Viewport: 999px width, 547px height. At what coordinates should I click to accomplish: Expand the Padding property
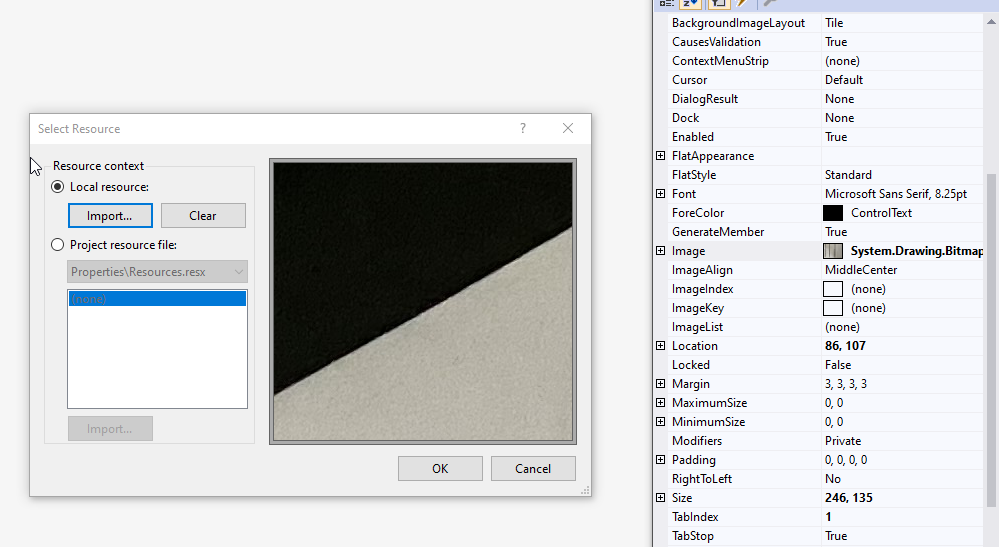pos(661,460)
